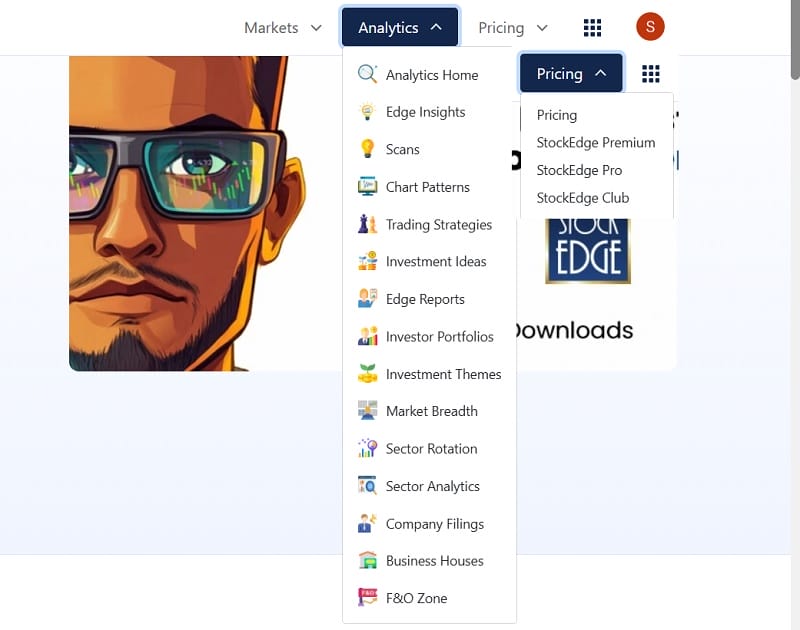Open the apps grid icon beside the avatar
This screenshot has width=800, height=630.
(592, 27)
